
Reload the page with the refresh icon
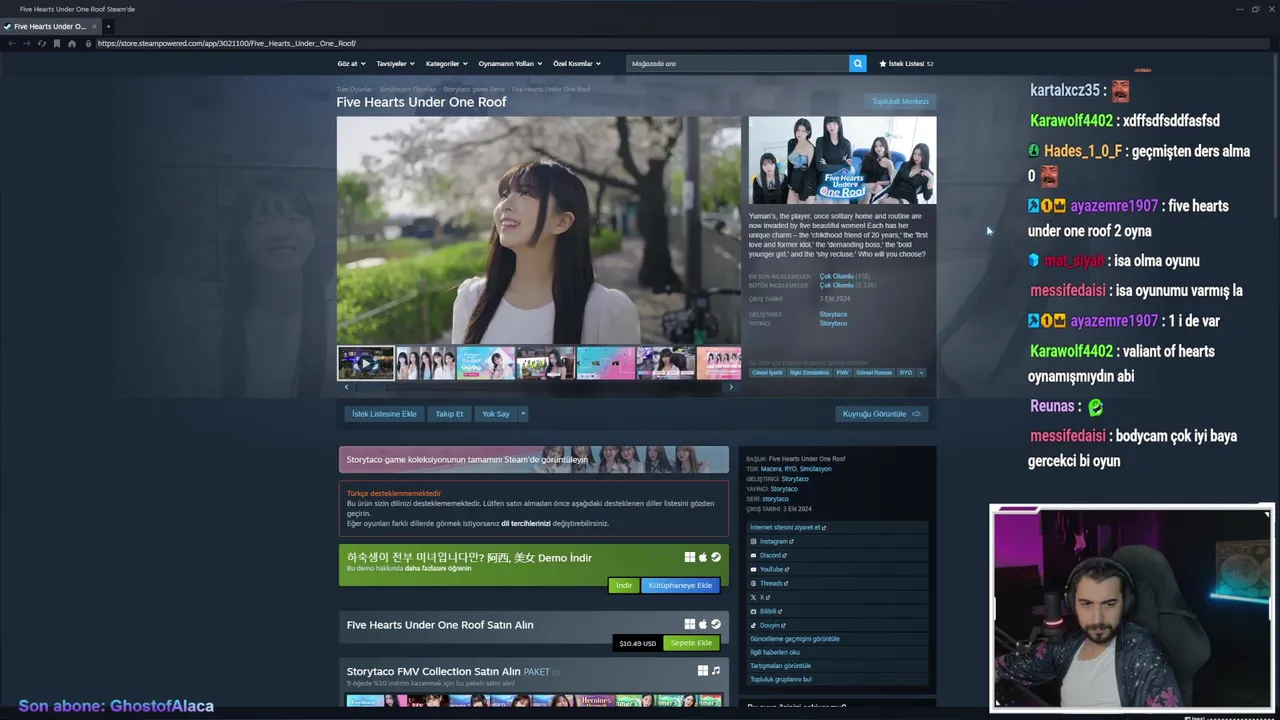click(42, 44)
